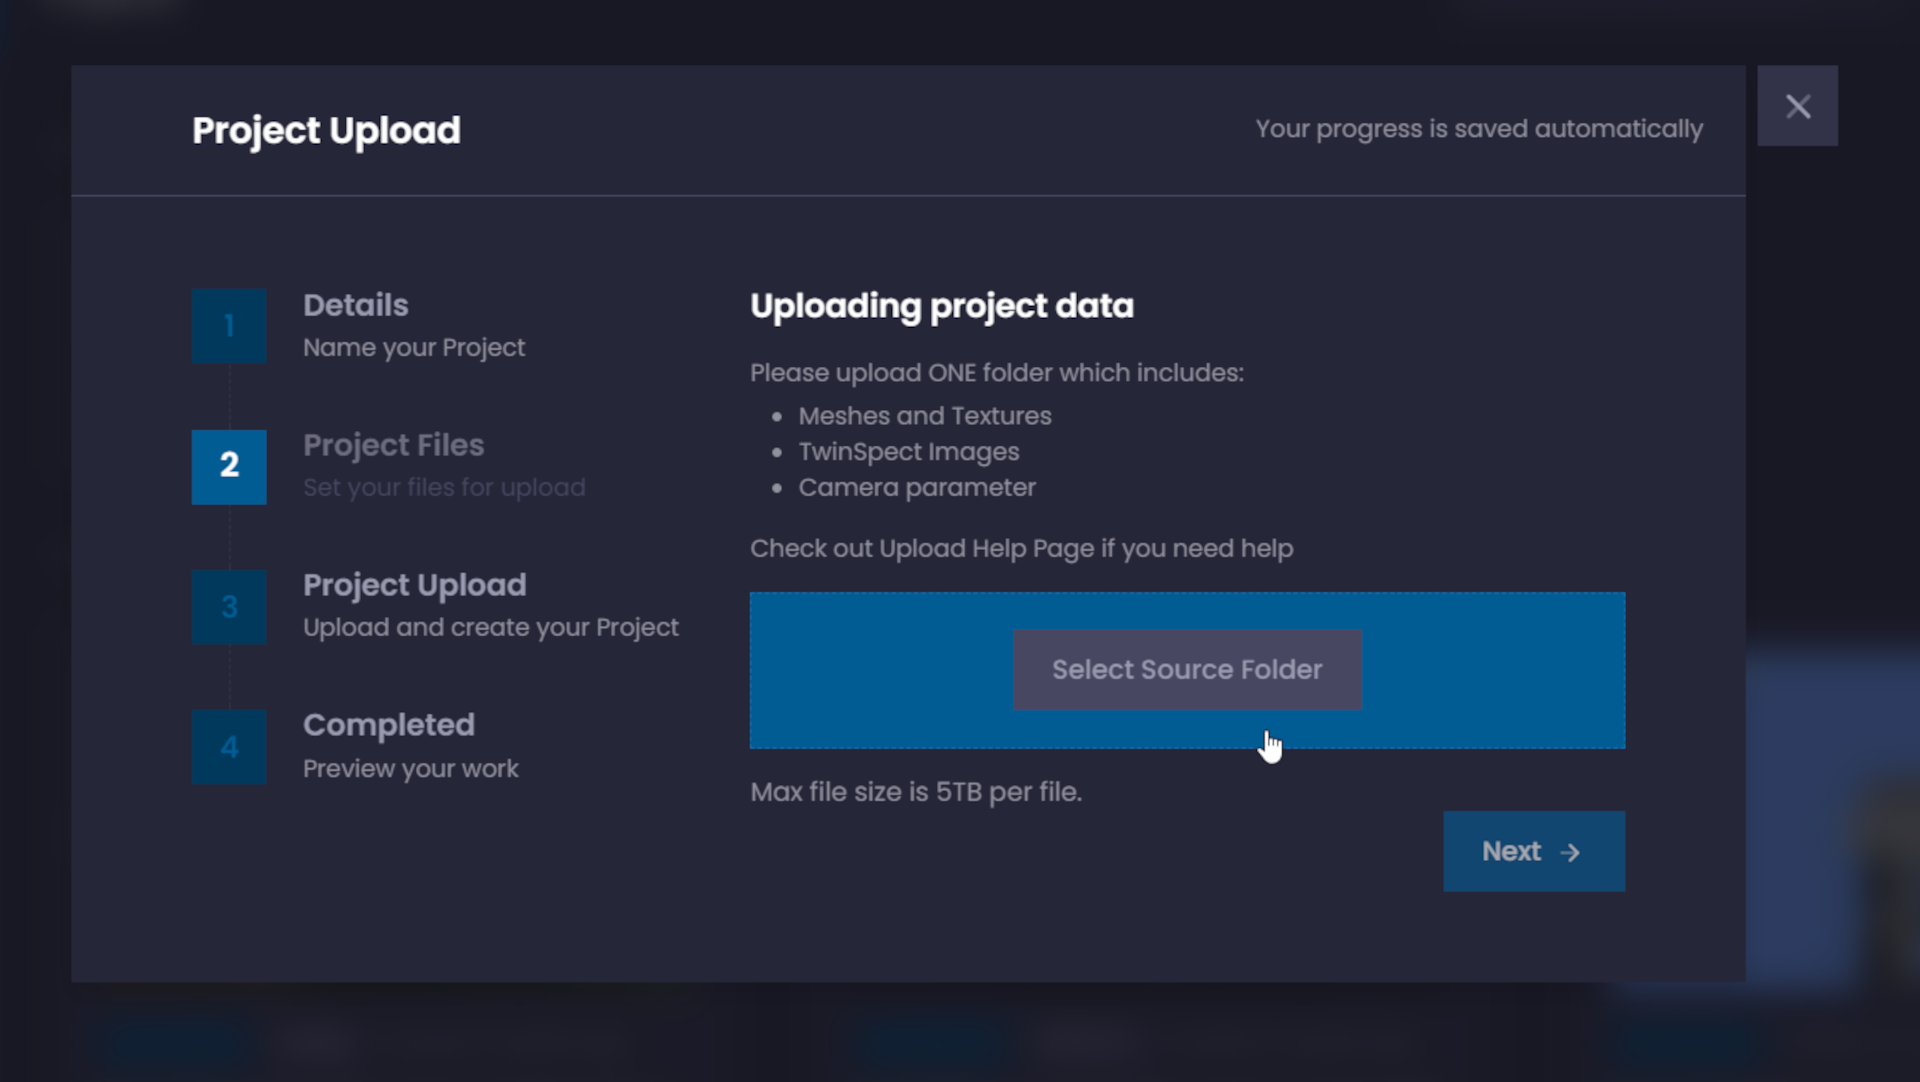Open the Completed step label
This screenshot has height=1082, width=1920.
point(388,725)
